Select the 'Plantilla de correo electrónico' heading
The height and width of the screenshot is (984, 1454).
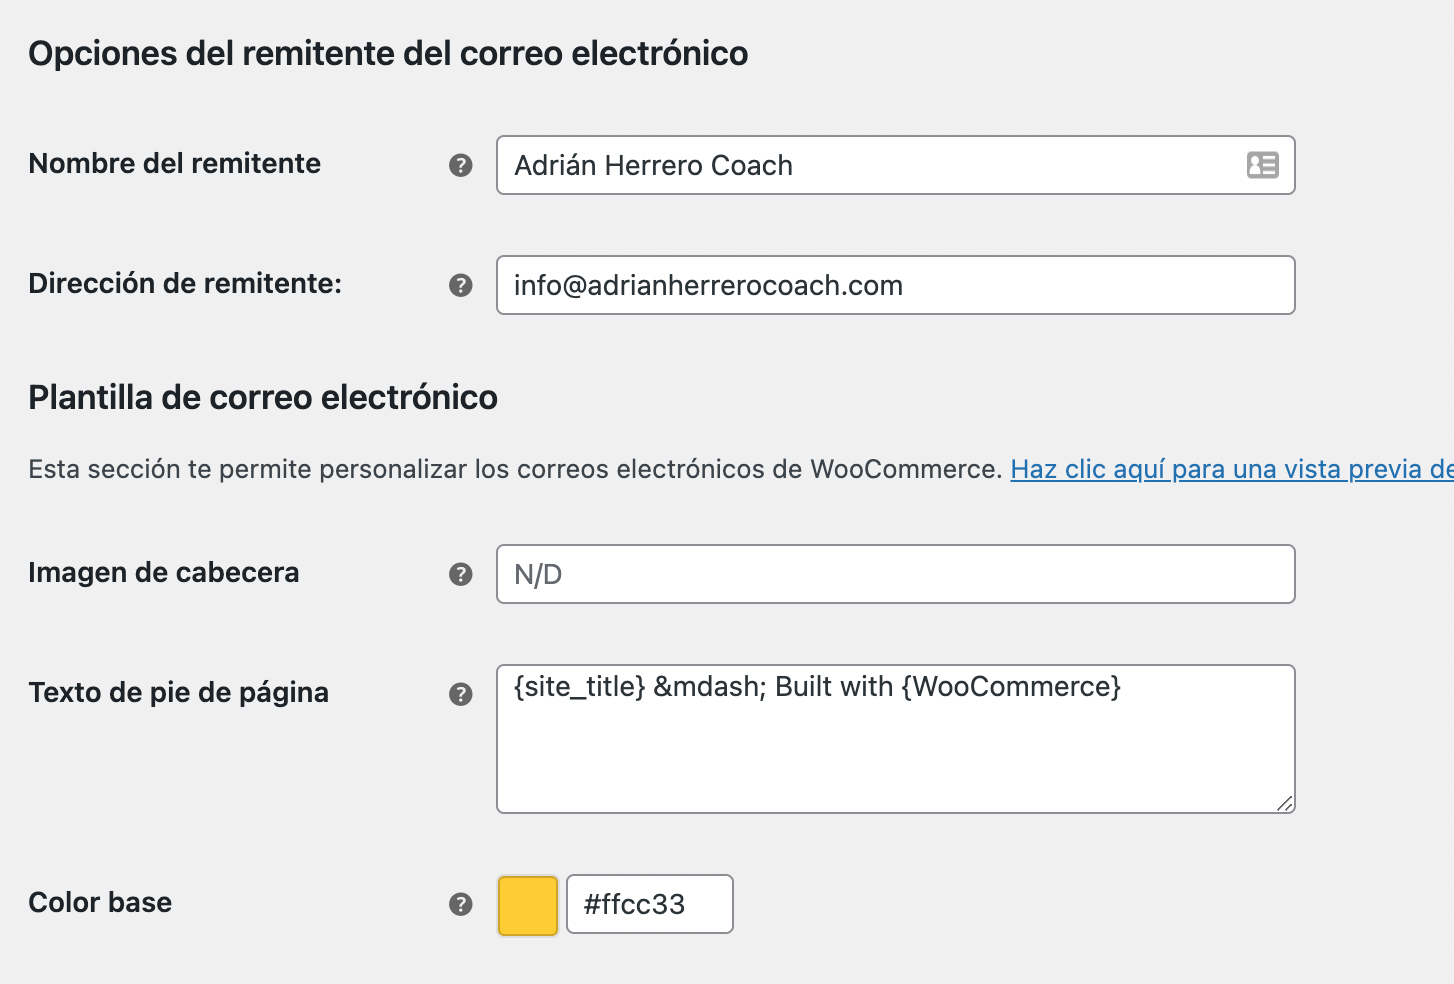(x=263, y=397)
